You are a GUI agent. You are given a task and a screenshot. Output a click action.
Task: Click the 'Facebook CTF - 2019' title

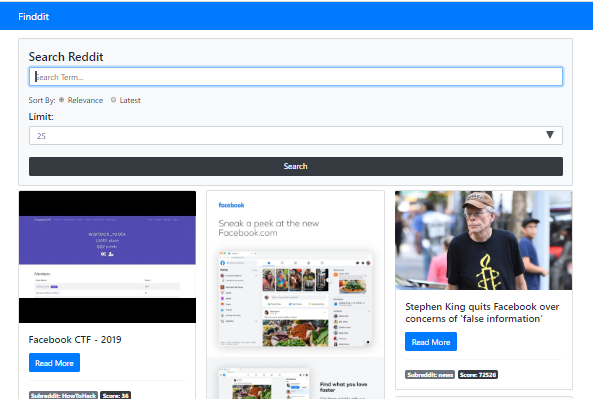[75, 340]
